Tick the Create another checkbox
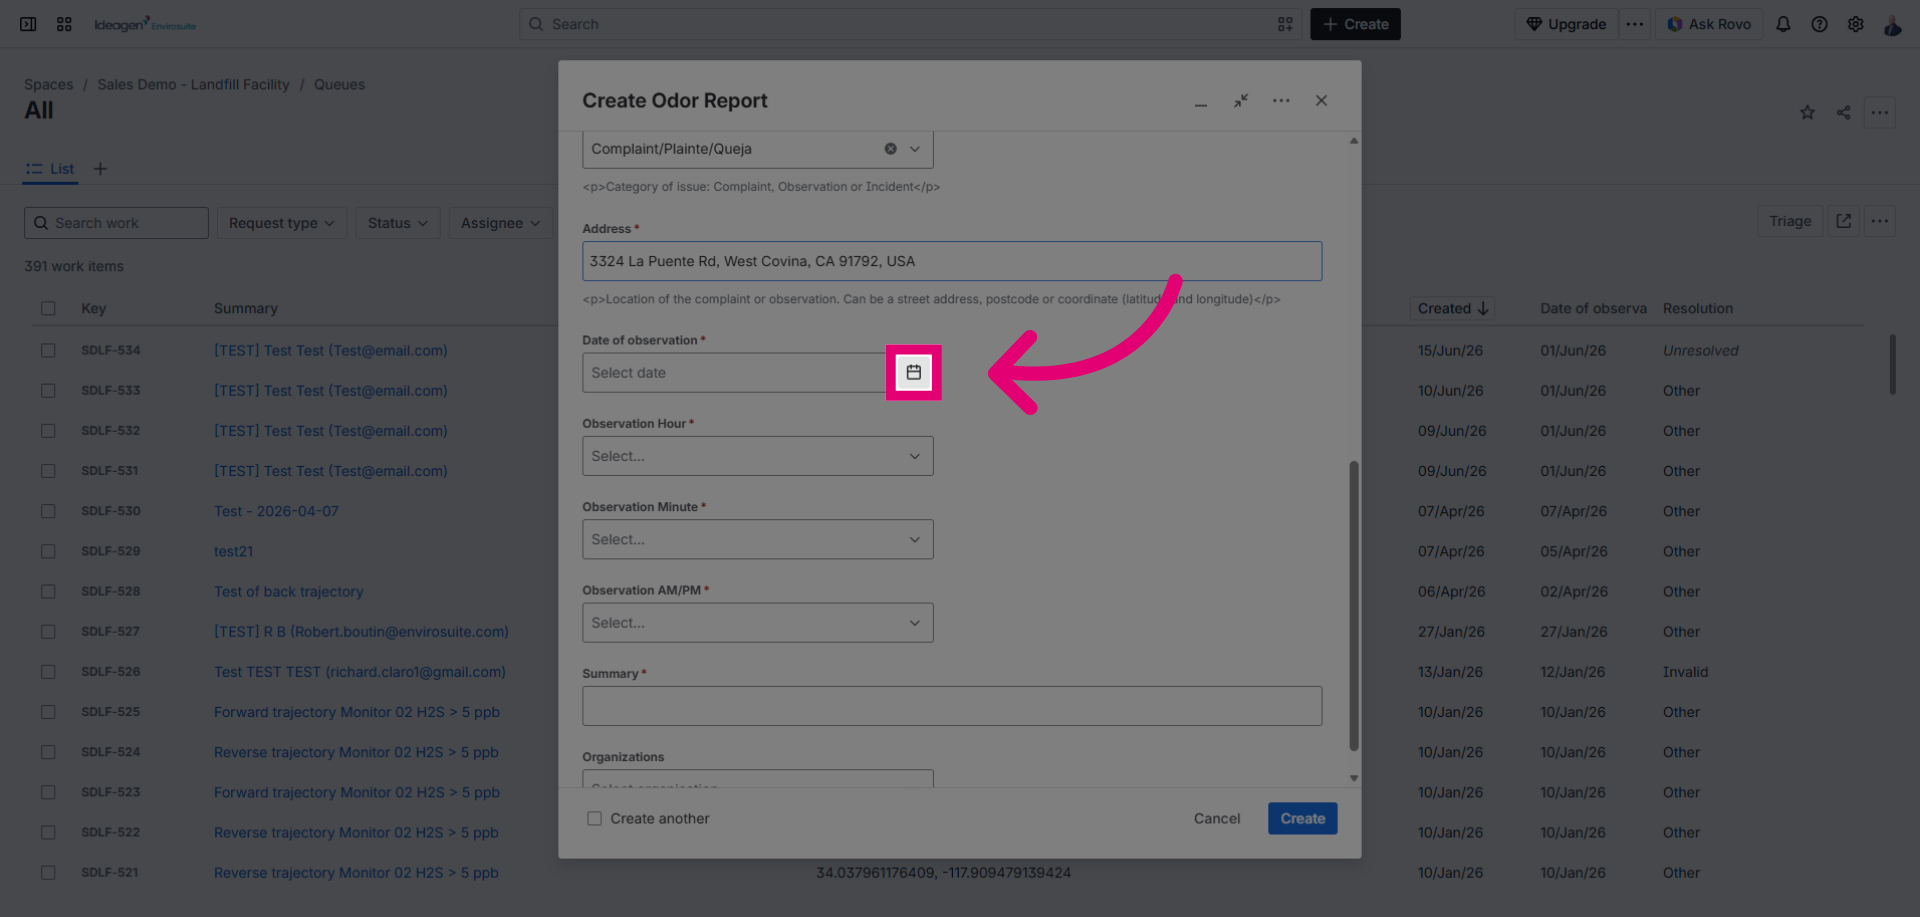Image resolution: width=1920 pixels, height=917 pixels. tap(594, 818)
